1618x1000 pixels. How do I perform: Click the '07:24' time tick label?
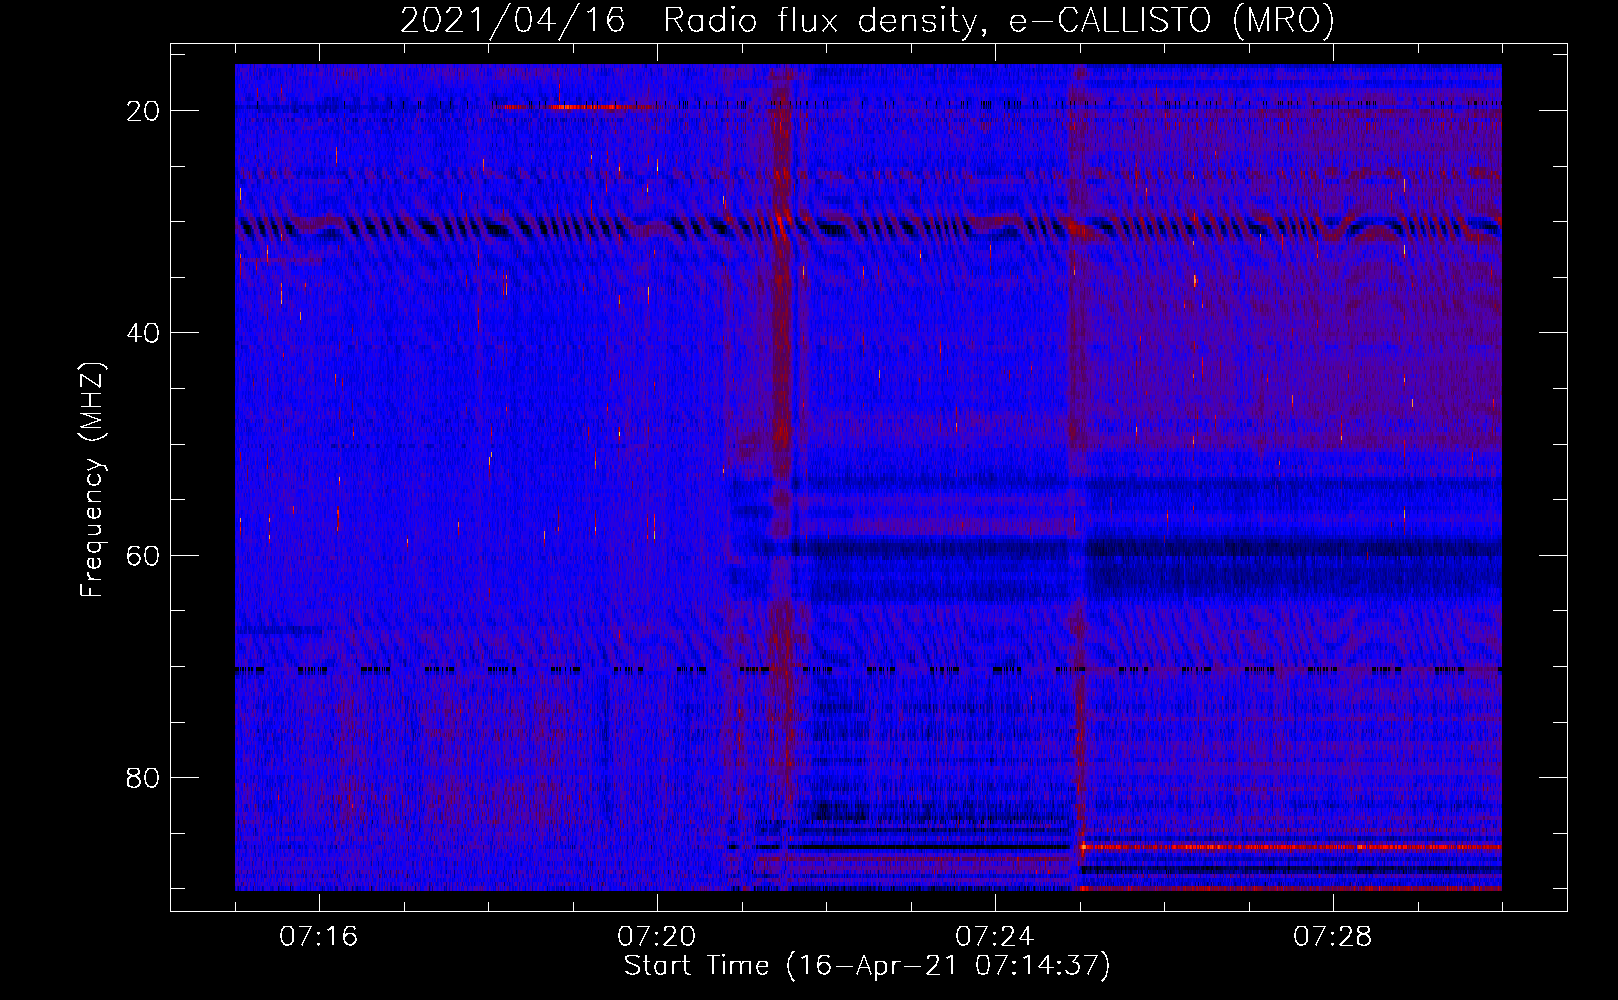[994, 937]
